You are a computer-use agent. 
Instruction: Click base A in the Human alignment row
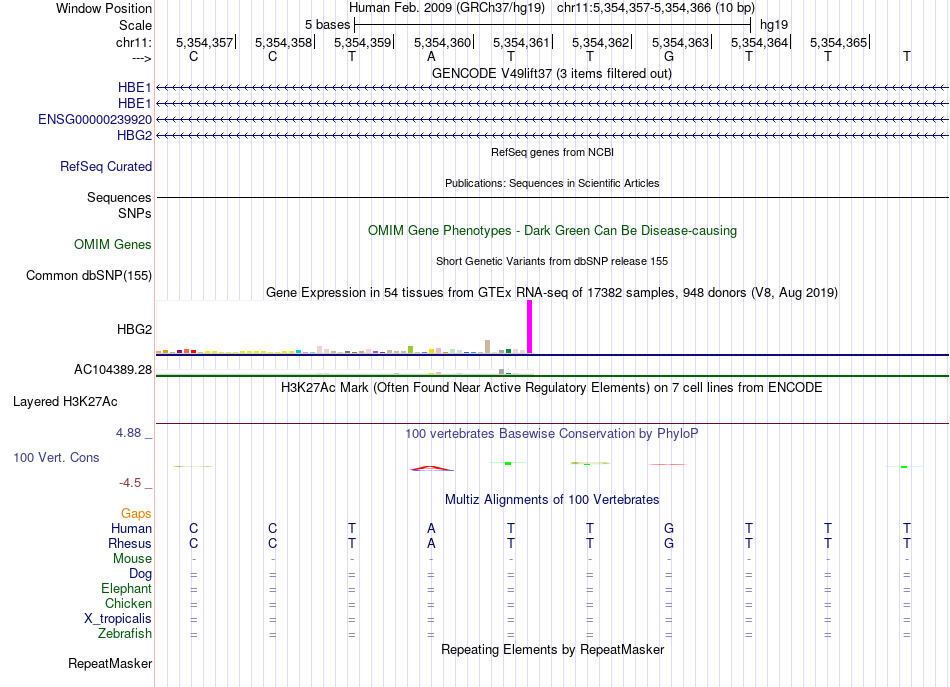point(431,528)
